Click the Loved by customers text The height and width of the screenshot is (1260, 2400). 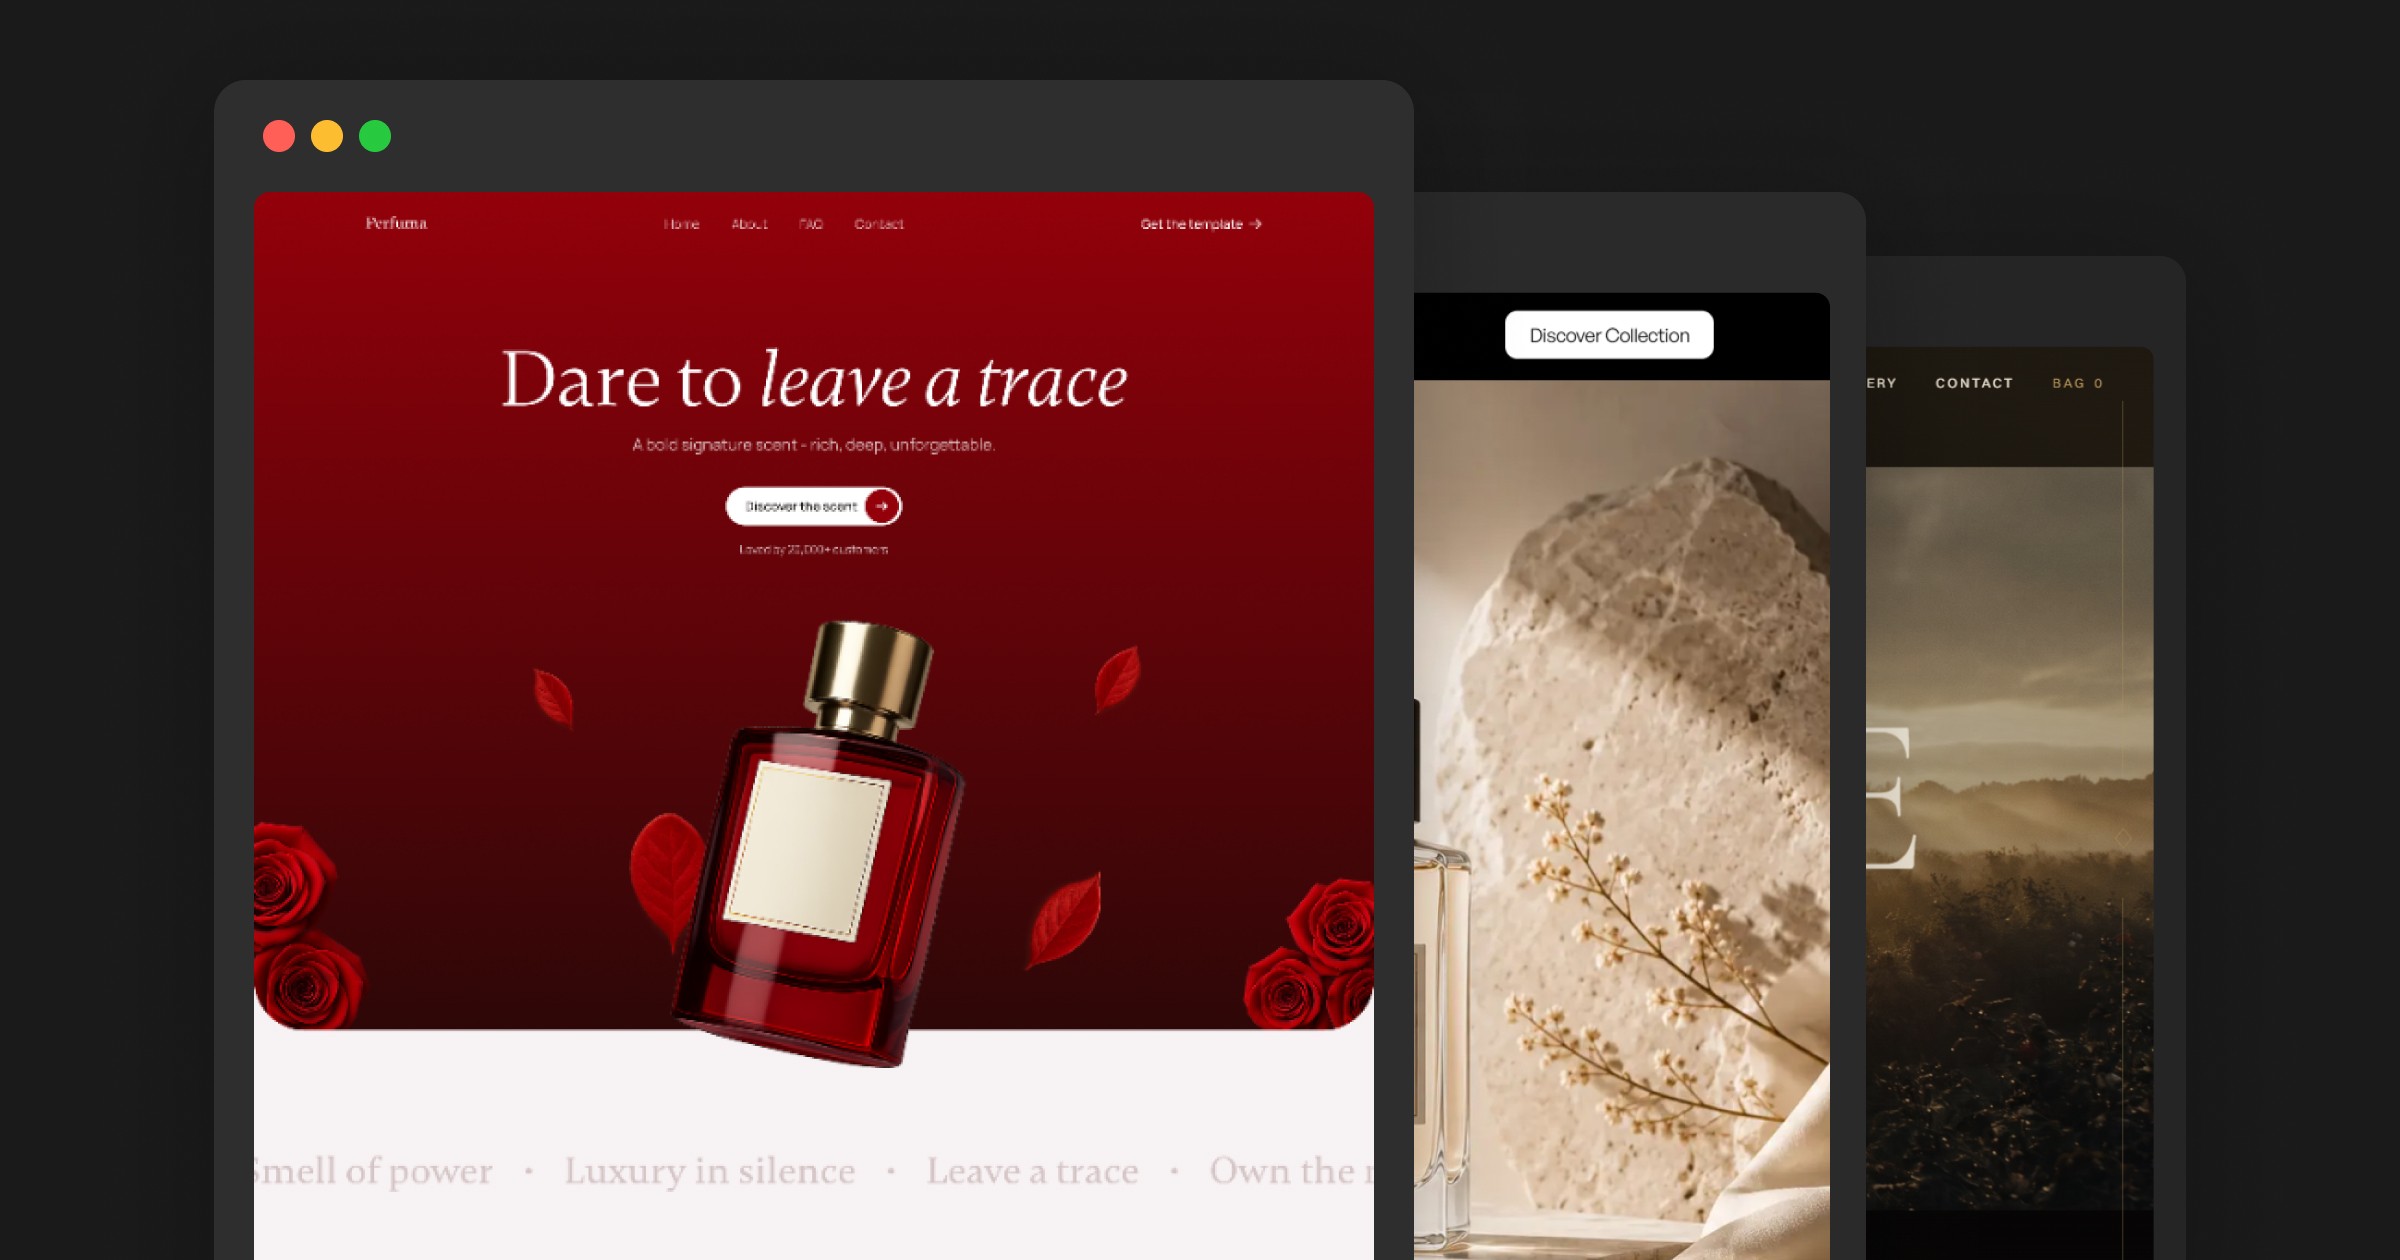[813, 549]
